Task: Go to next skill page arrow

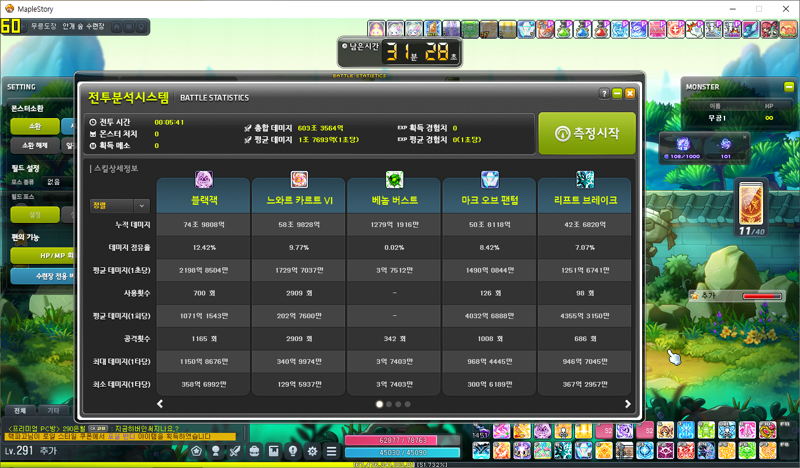Action: point(628,404)
